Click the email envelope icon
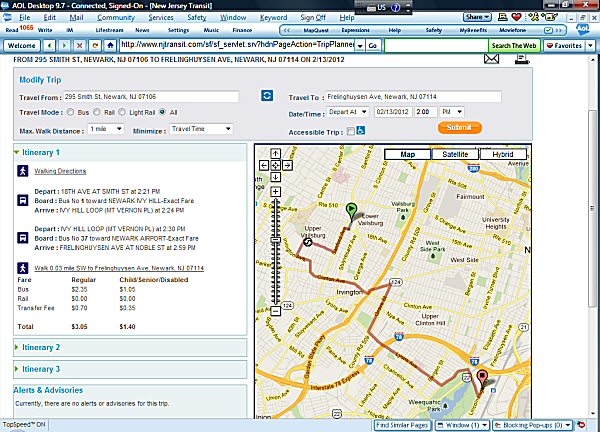The width and height of the screenshot is (600, 432). [x=491, y=59]
